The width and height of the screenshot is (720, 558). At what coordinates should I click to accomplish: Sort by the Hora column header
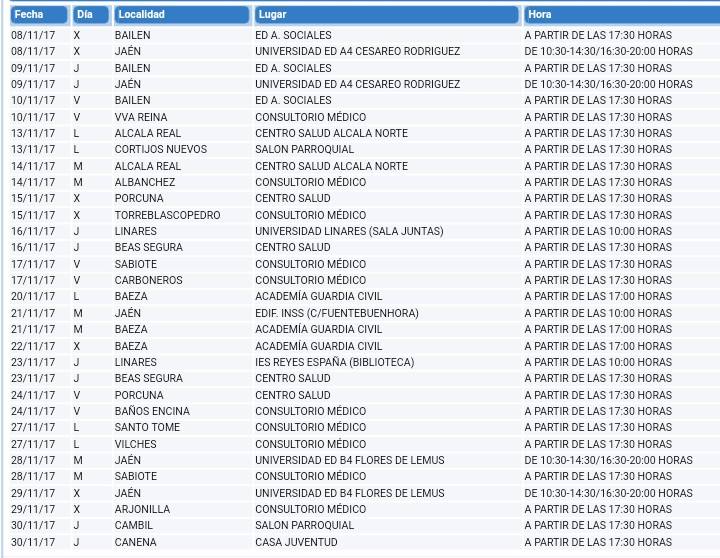[622, 15]
